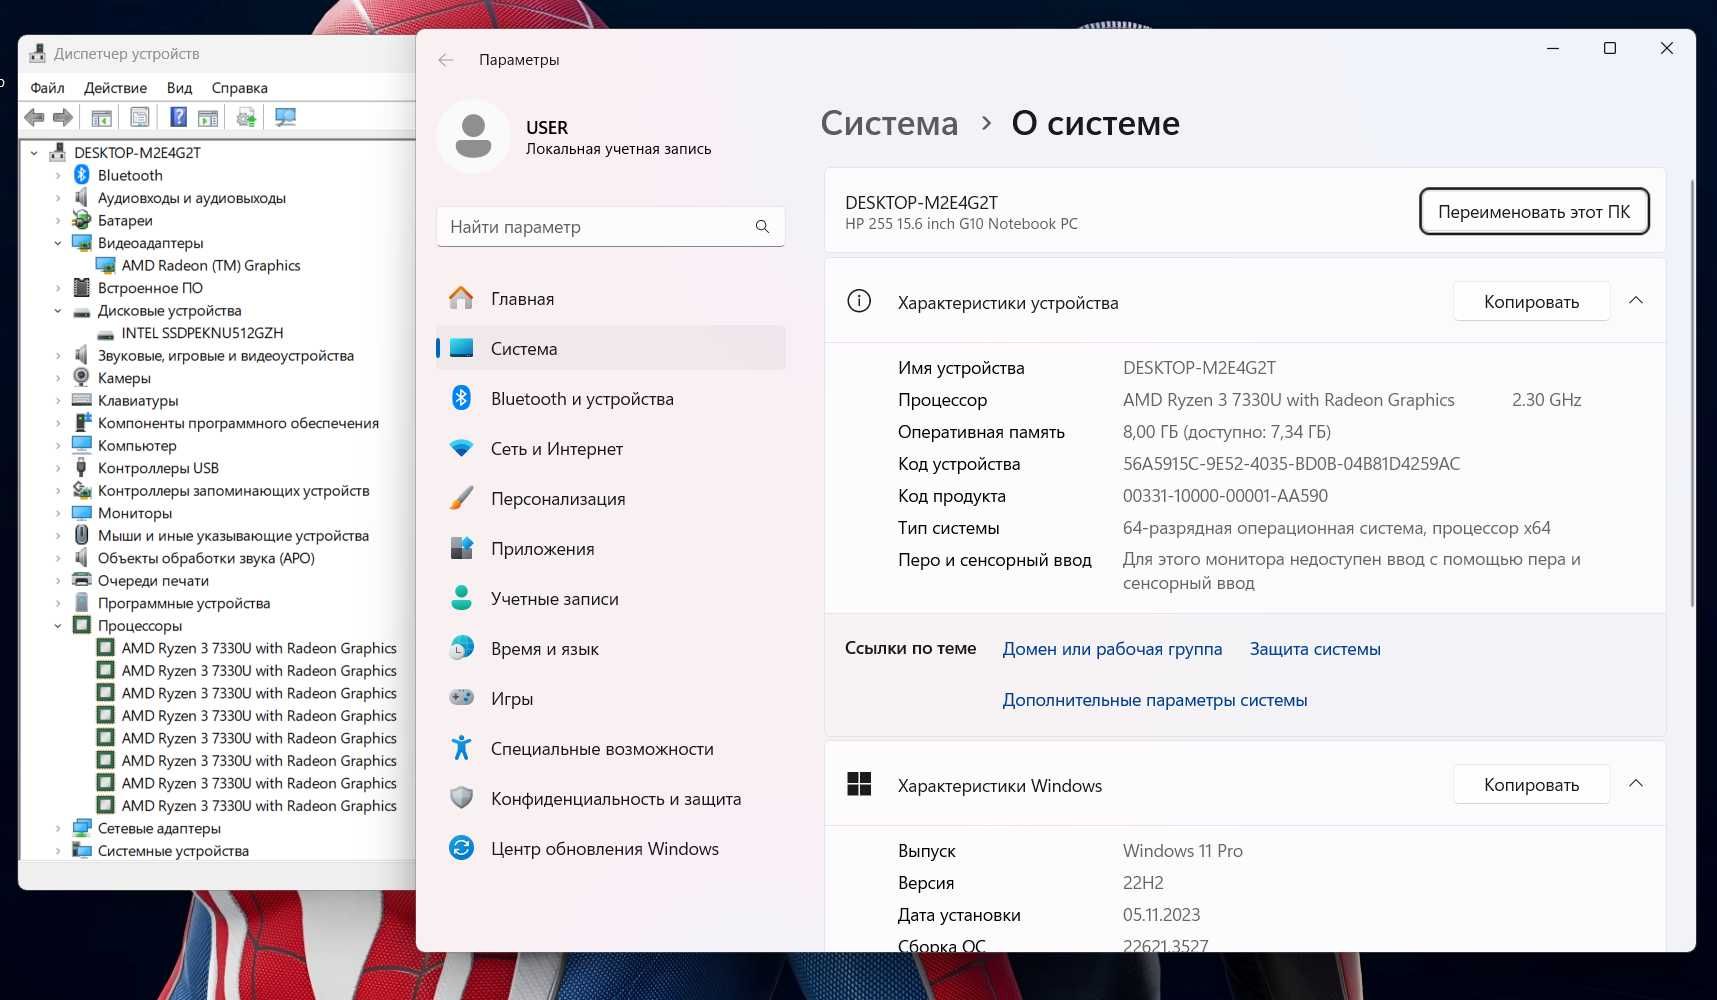
Task: Click the USER account avatar picture
Action: click(x=473, y=136)
